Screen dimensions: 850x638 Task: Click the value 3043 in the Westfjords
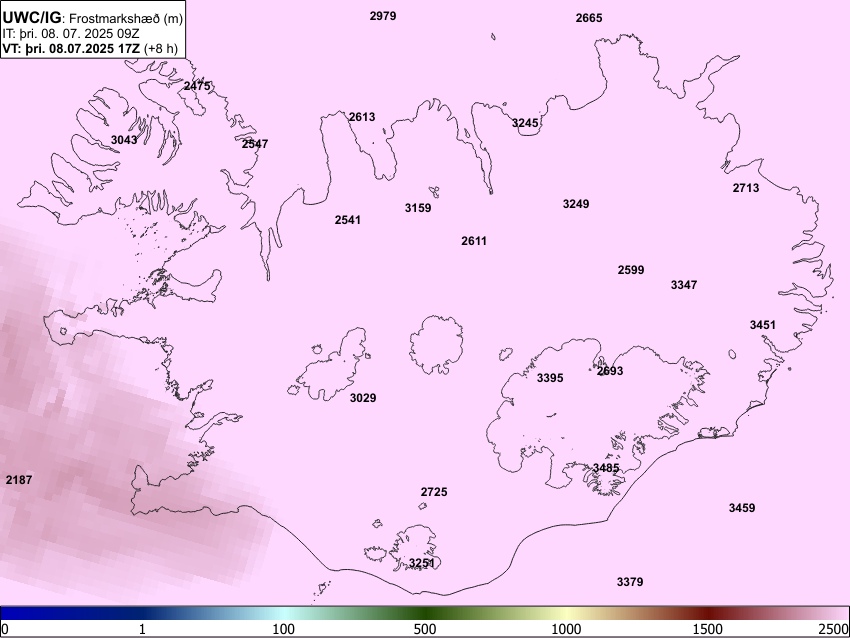point(124,140)
